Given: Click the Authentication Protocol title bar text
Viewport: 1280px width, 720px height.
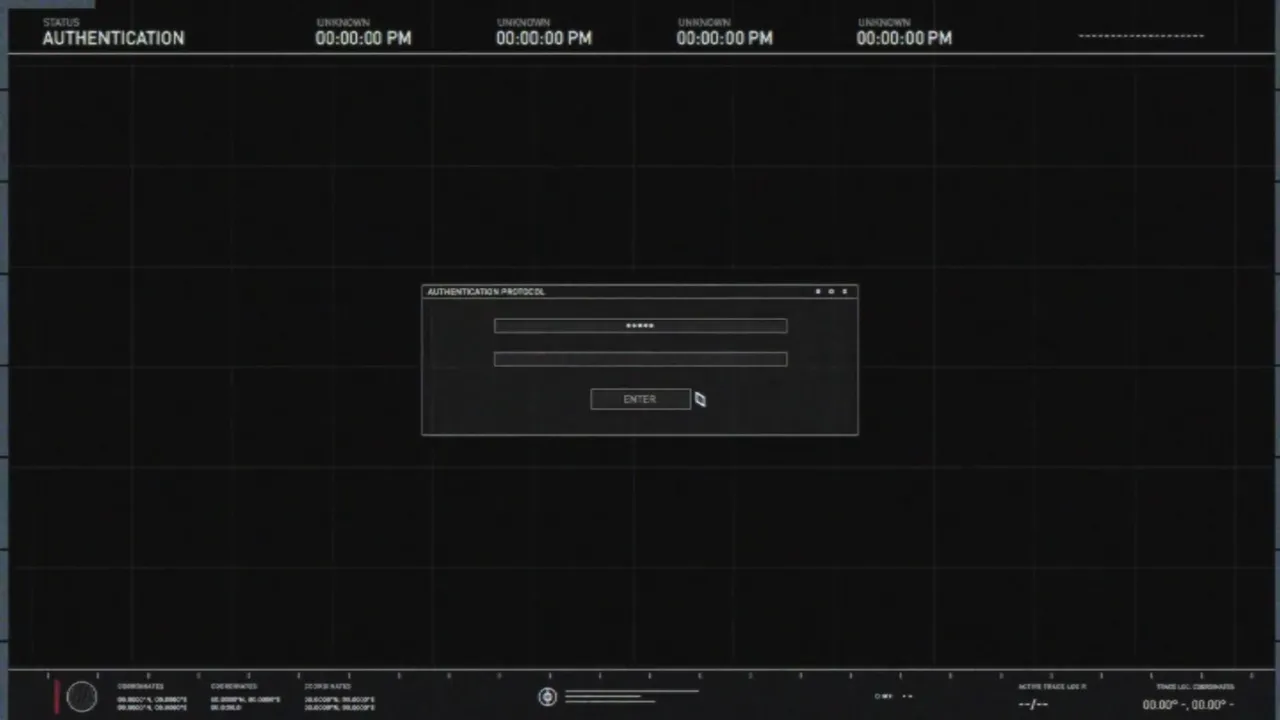Looking at the screenshot, I should click(486, 291).
